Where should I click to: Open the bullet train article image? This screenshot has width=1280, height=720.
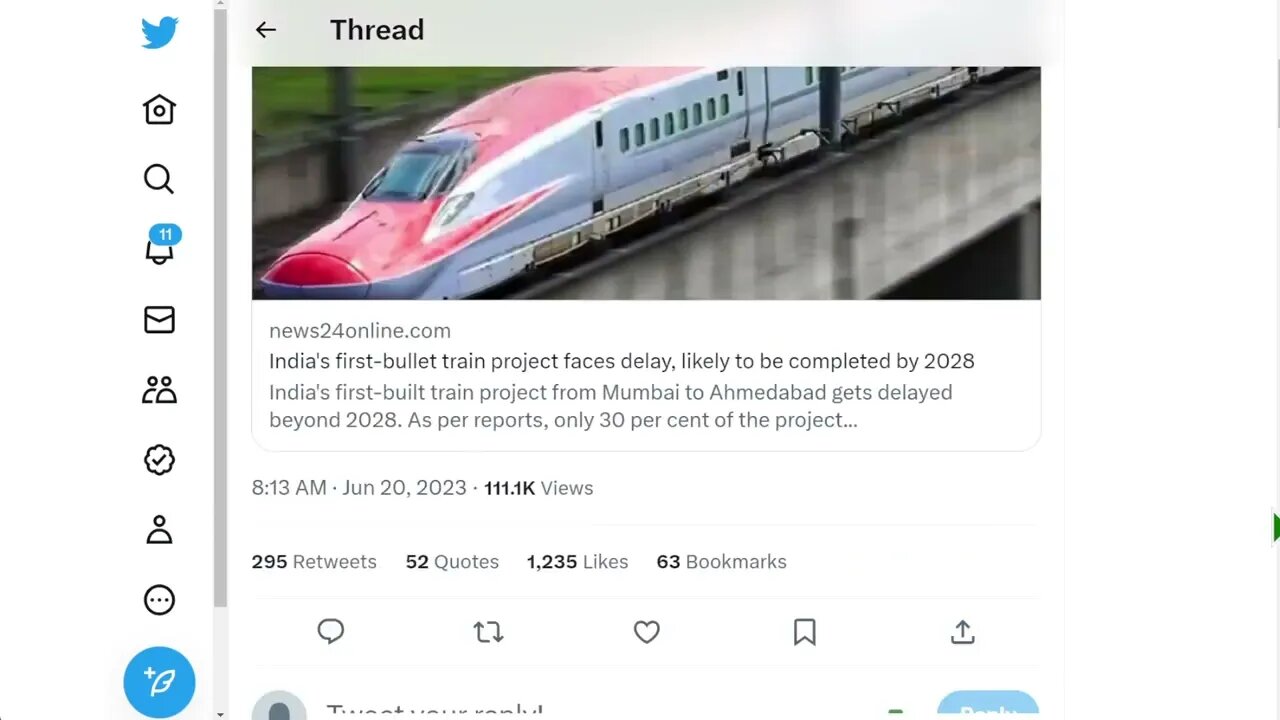click(x=646, y=183)
